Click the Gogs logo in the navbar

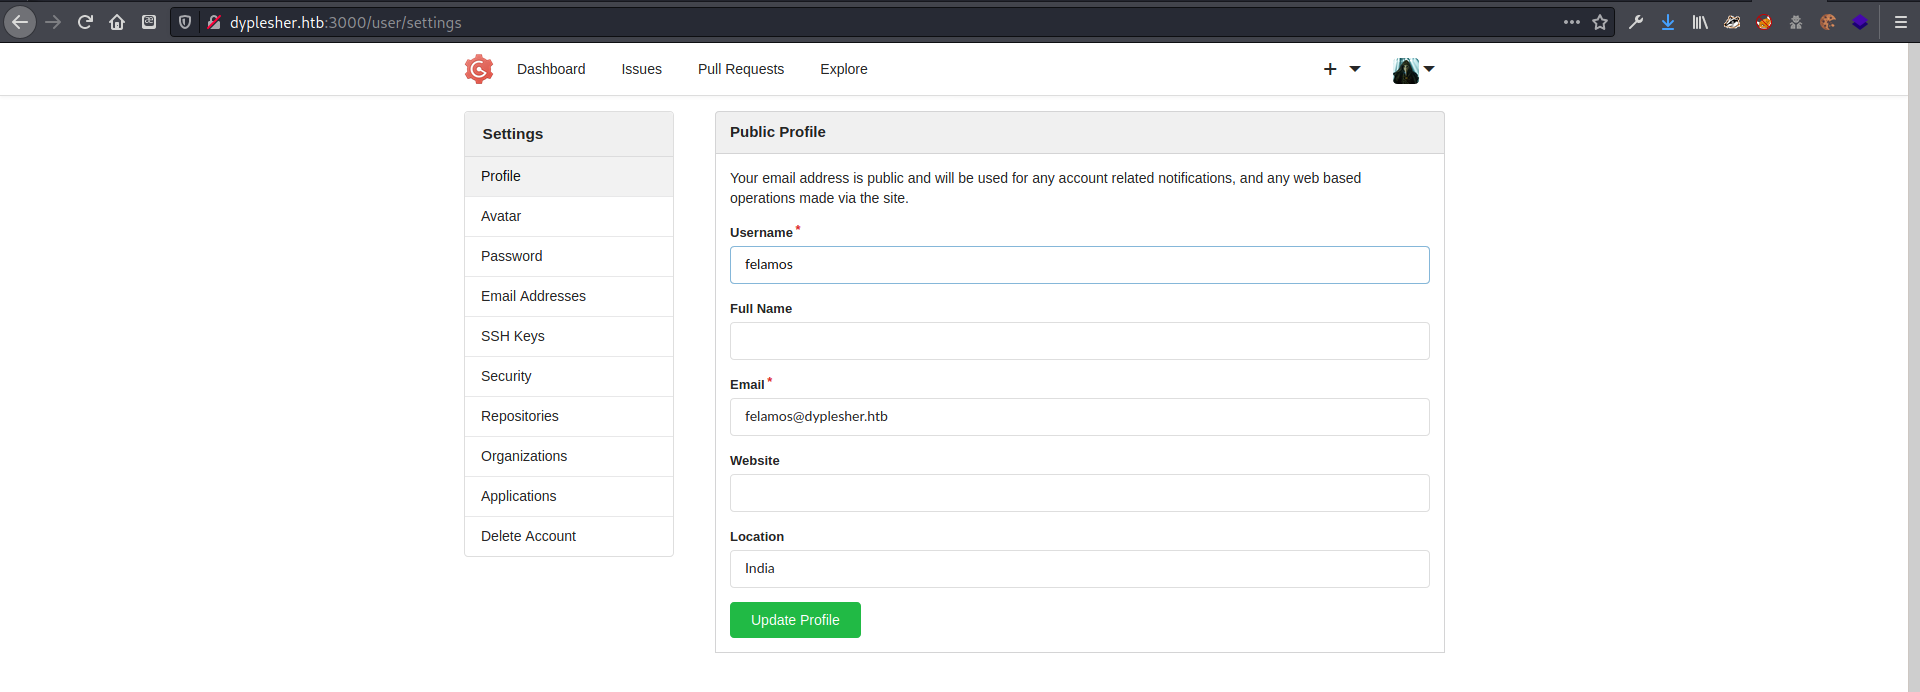coord(479,69)
